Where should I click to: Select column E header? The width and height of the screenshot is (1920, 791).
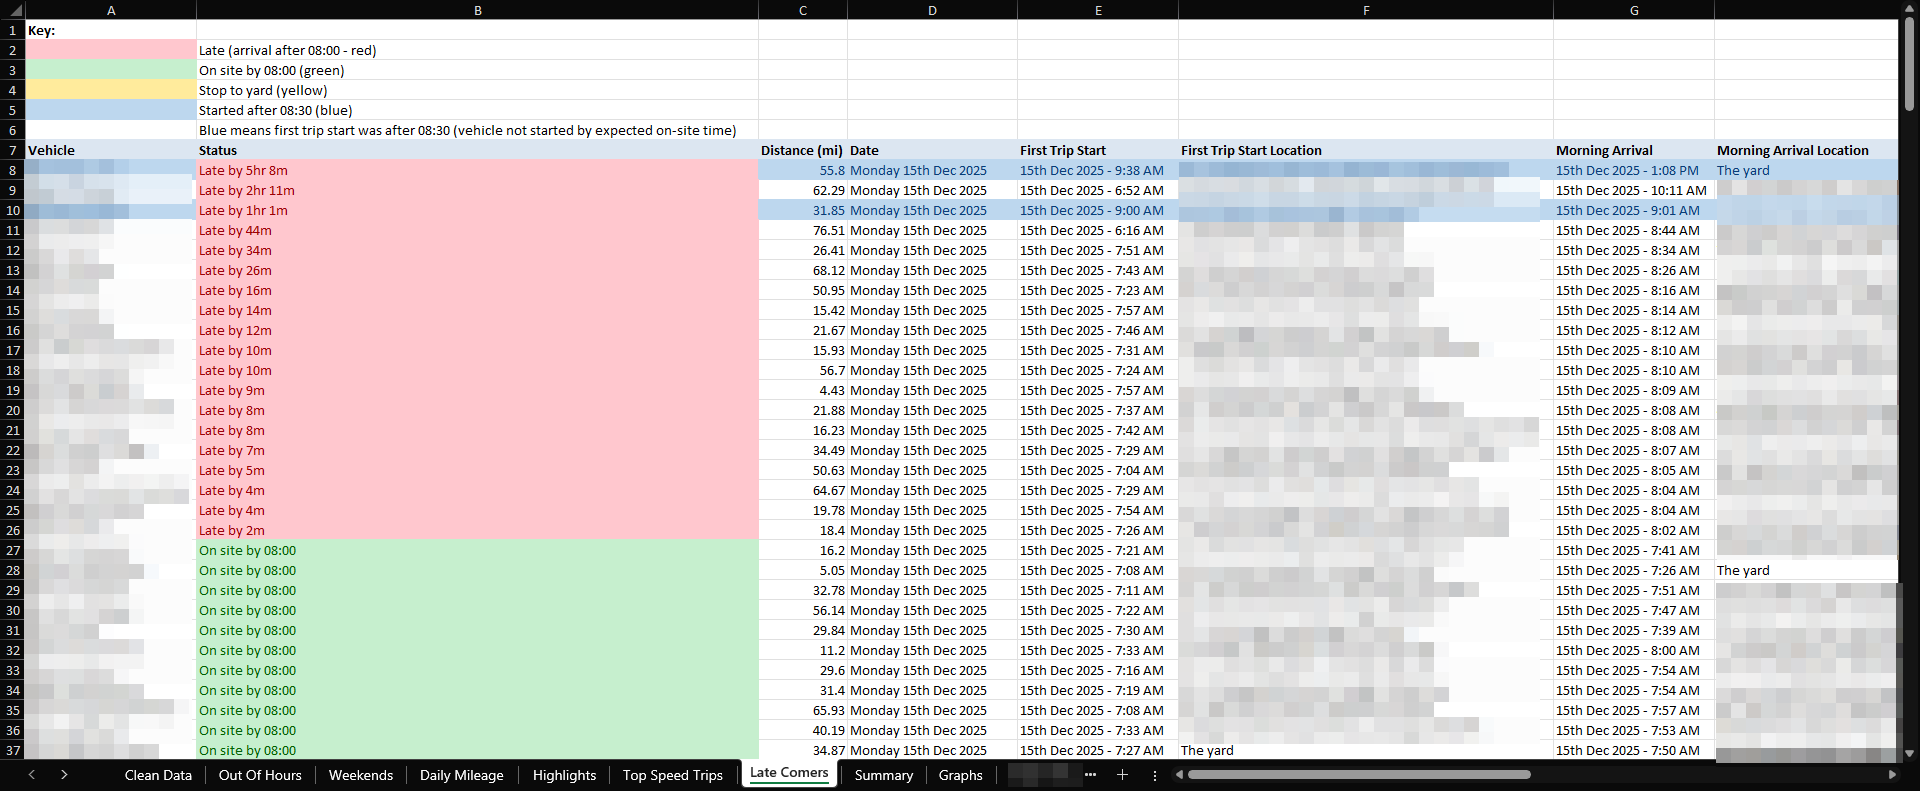click(1098, 10)
